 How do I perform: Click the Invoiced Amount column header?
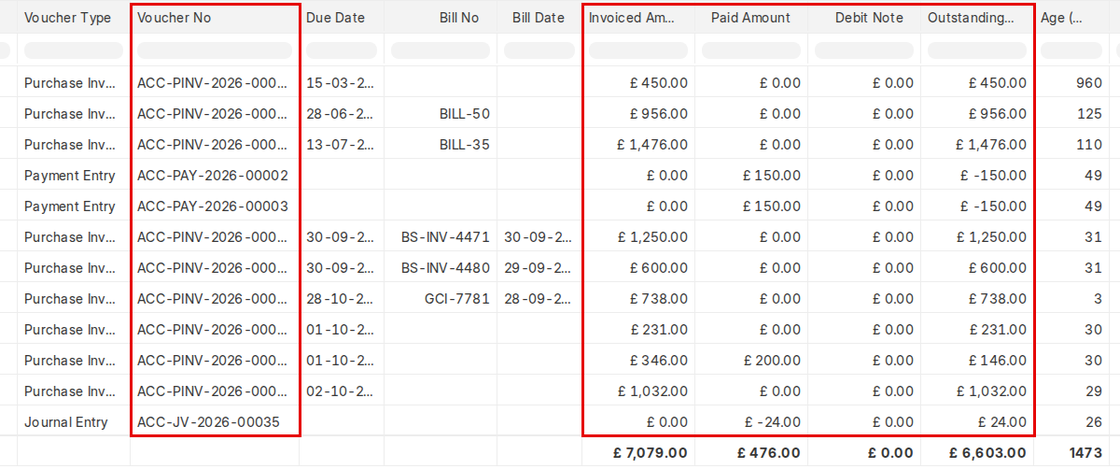click(639, 18)
